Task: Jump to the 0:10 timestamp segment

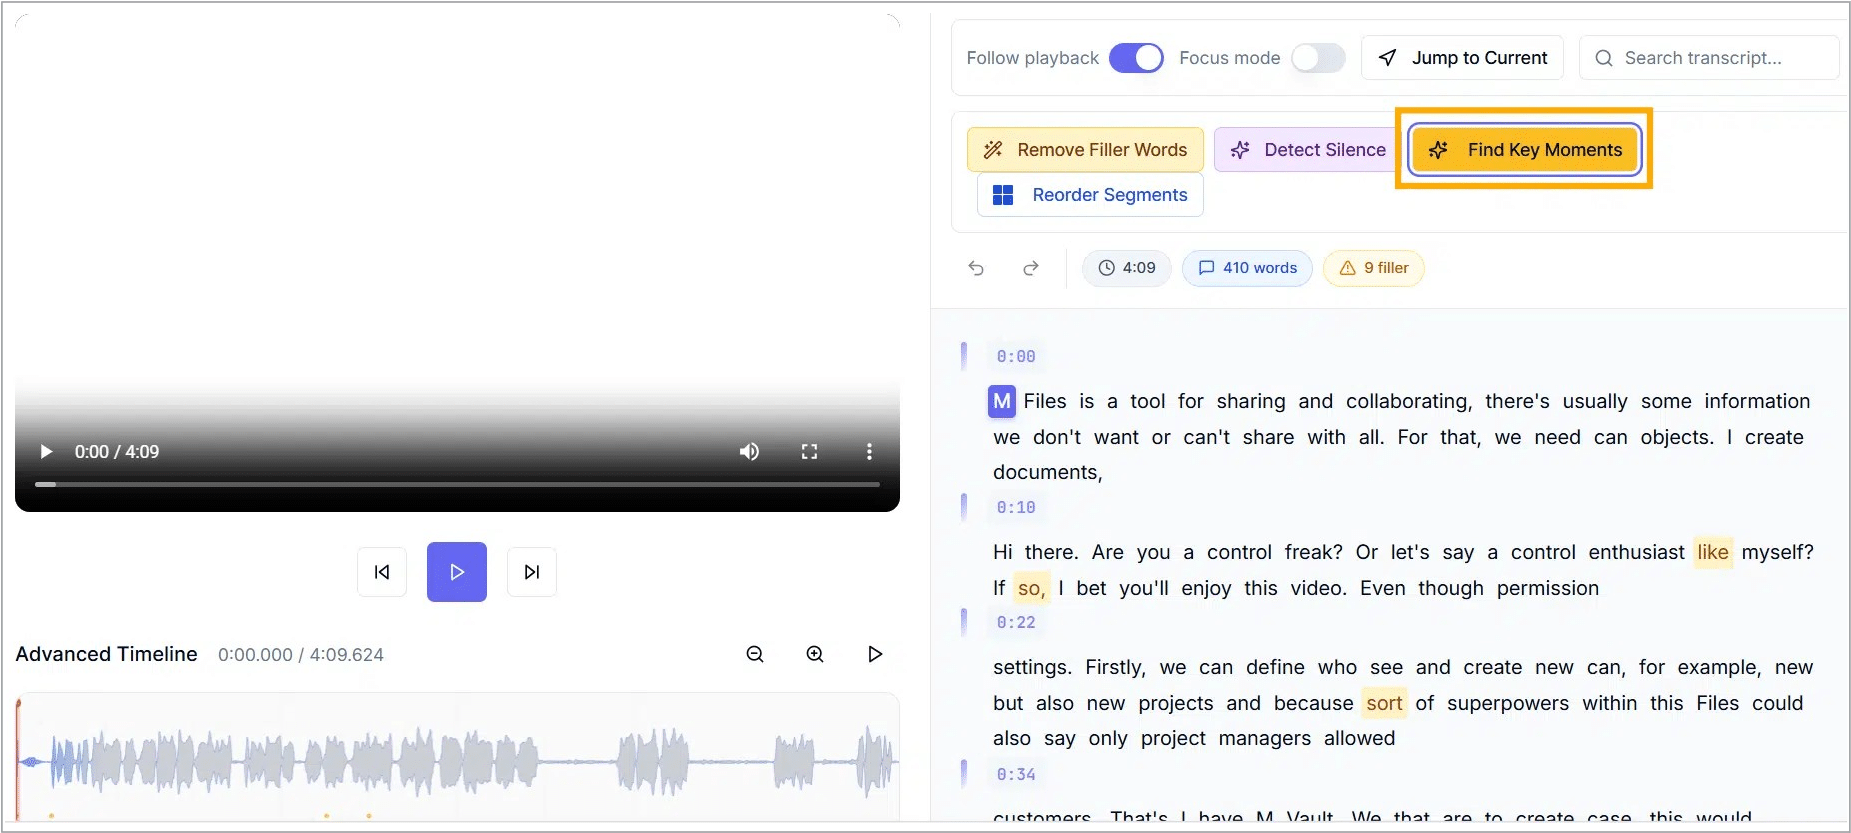Action: click(1016, 508)
